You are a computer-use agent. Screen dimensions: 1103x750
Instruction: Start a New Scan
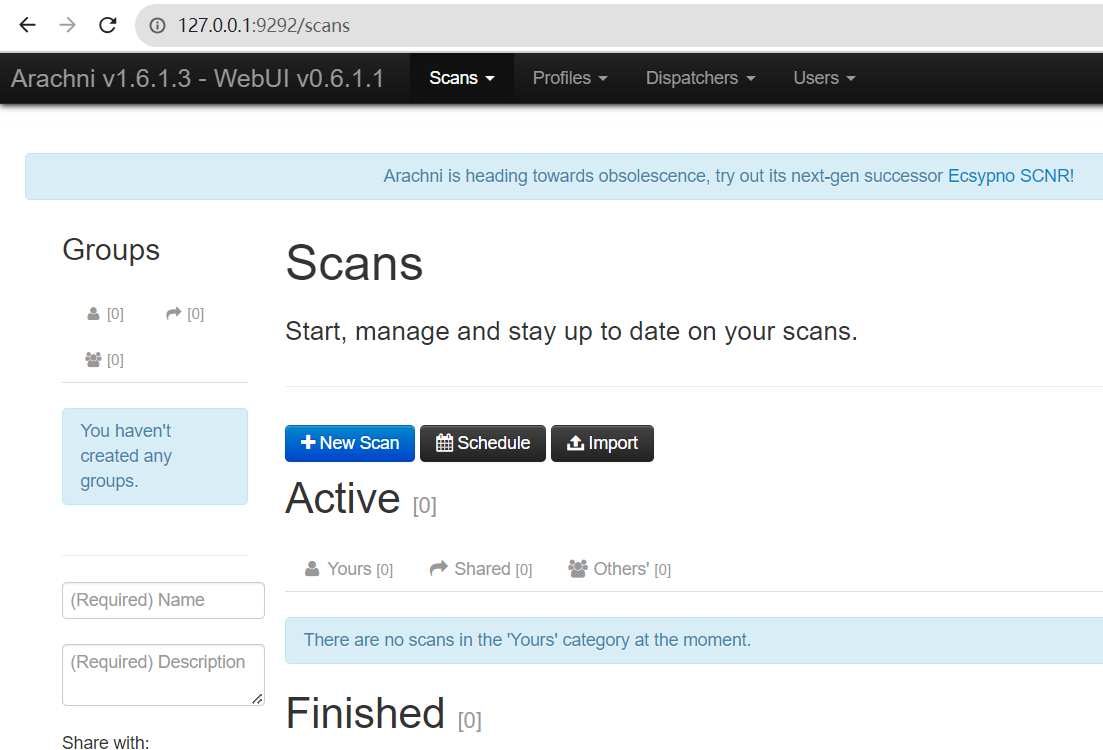pyautogui.click(x=350, y=443)
